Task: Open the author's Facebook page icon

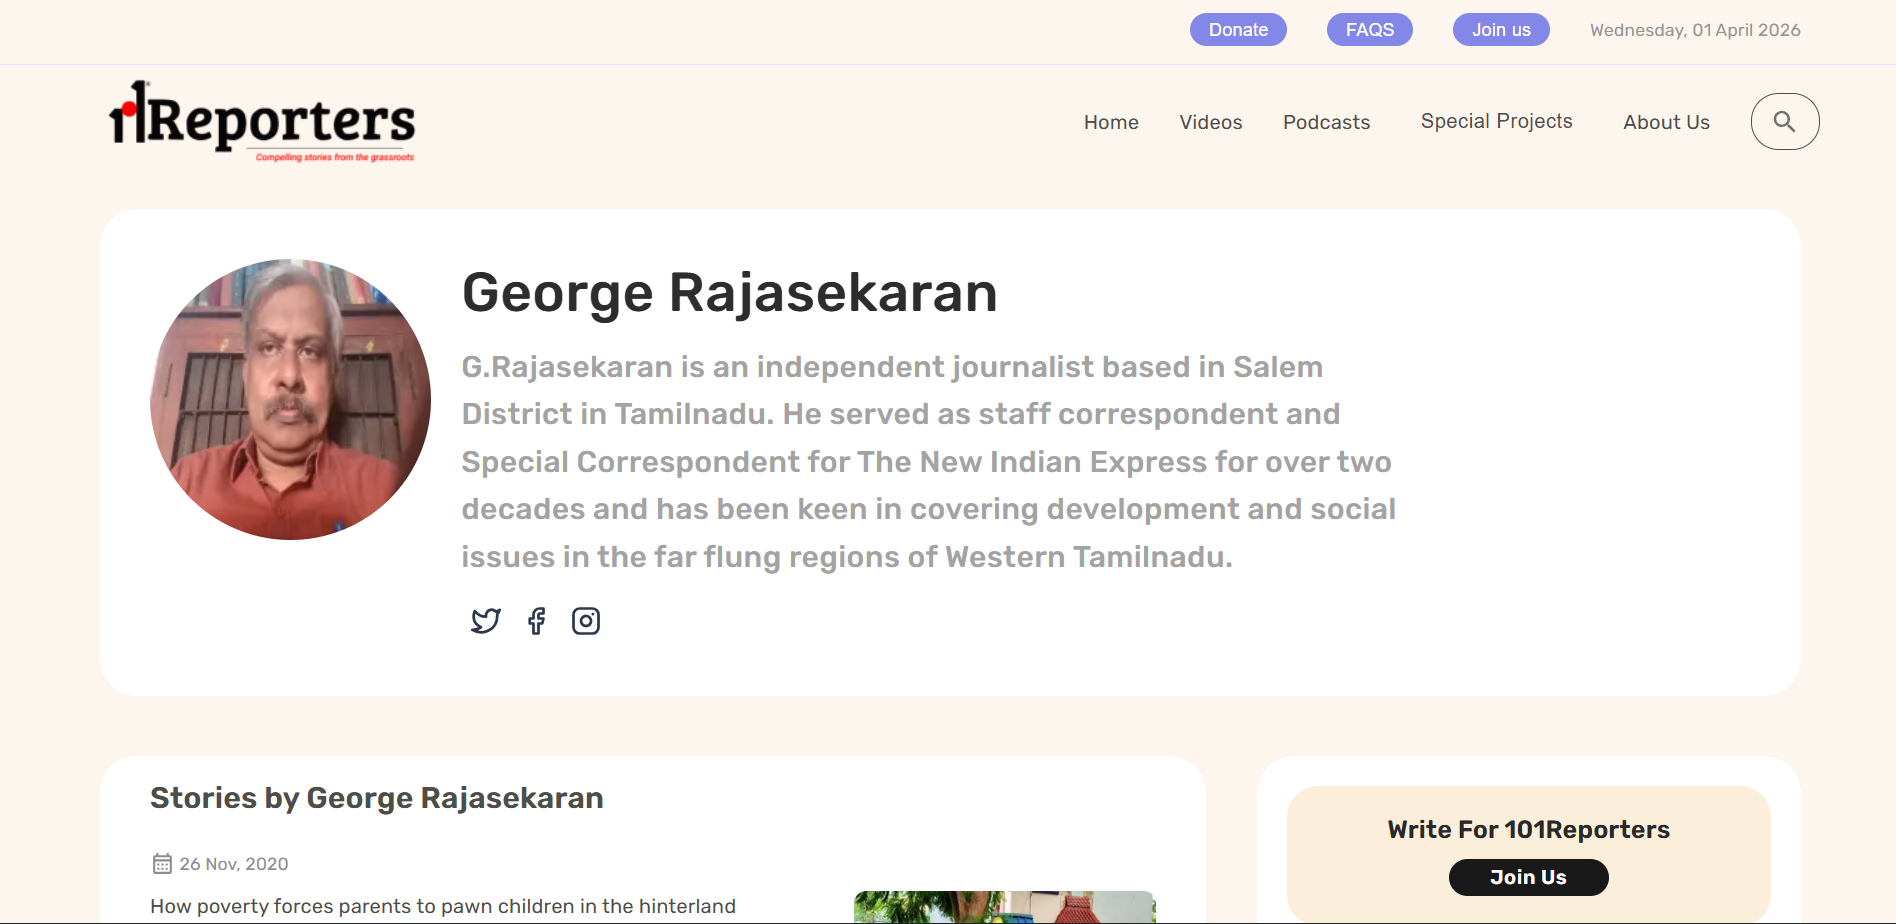Action: [537, 621]
